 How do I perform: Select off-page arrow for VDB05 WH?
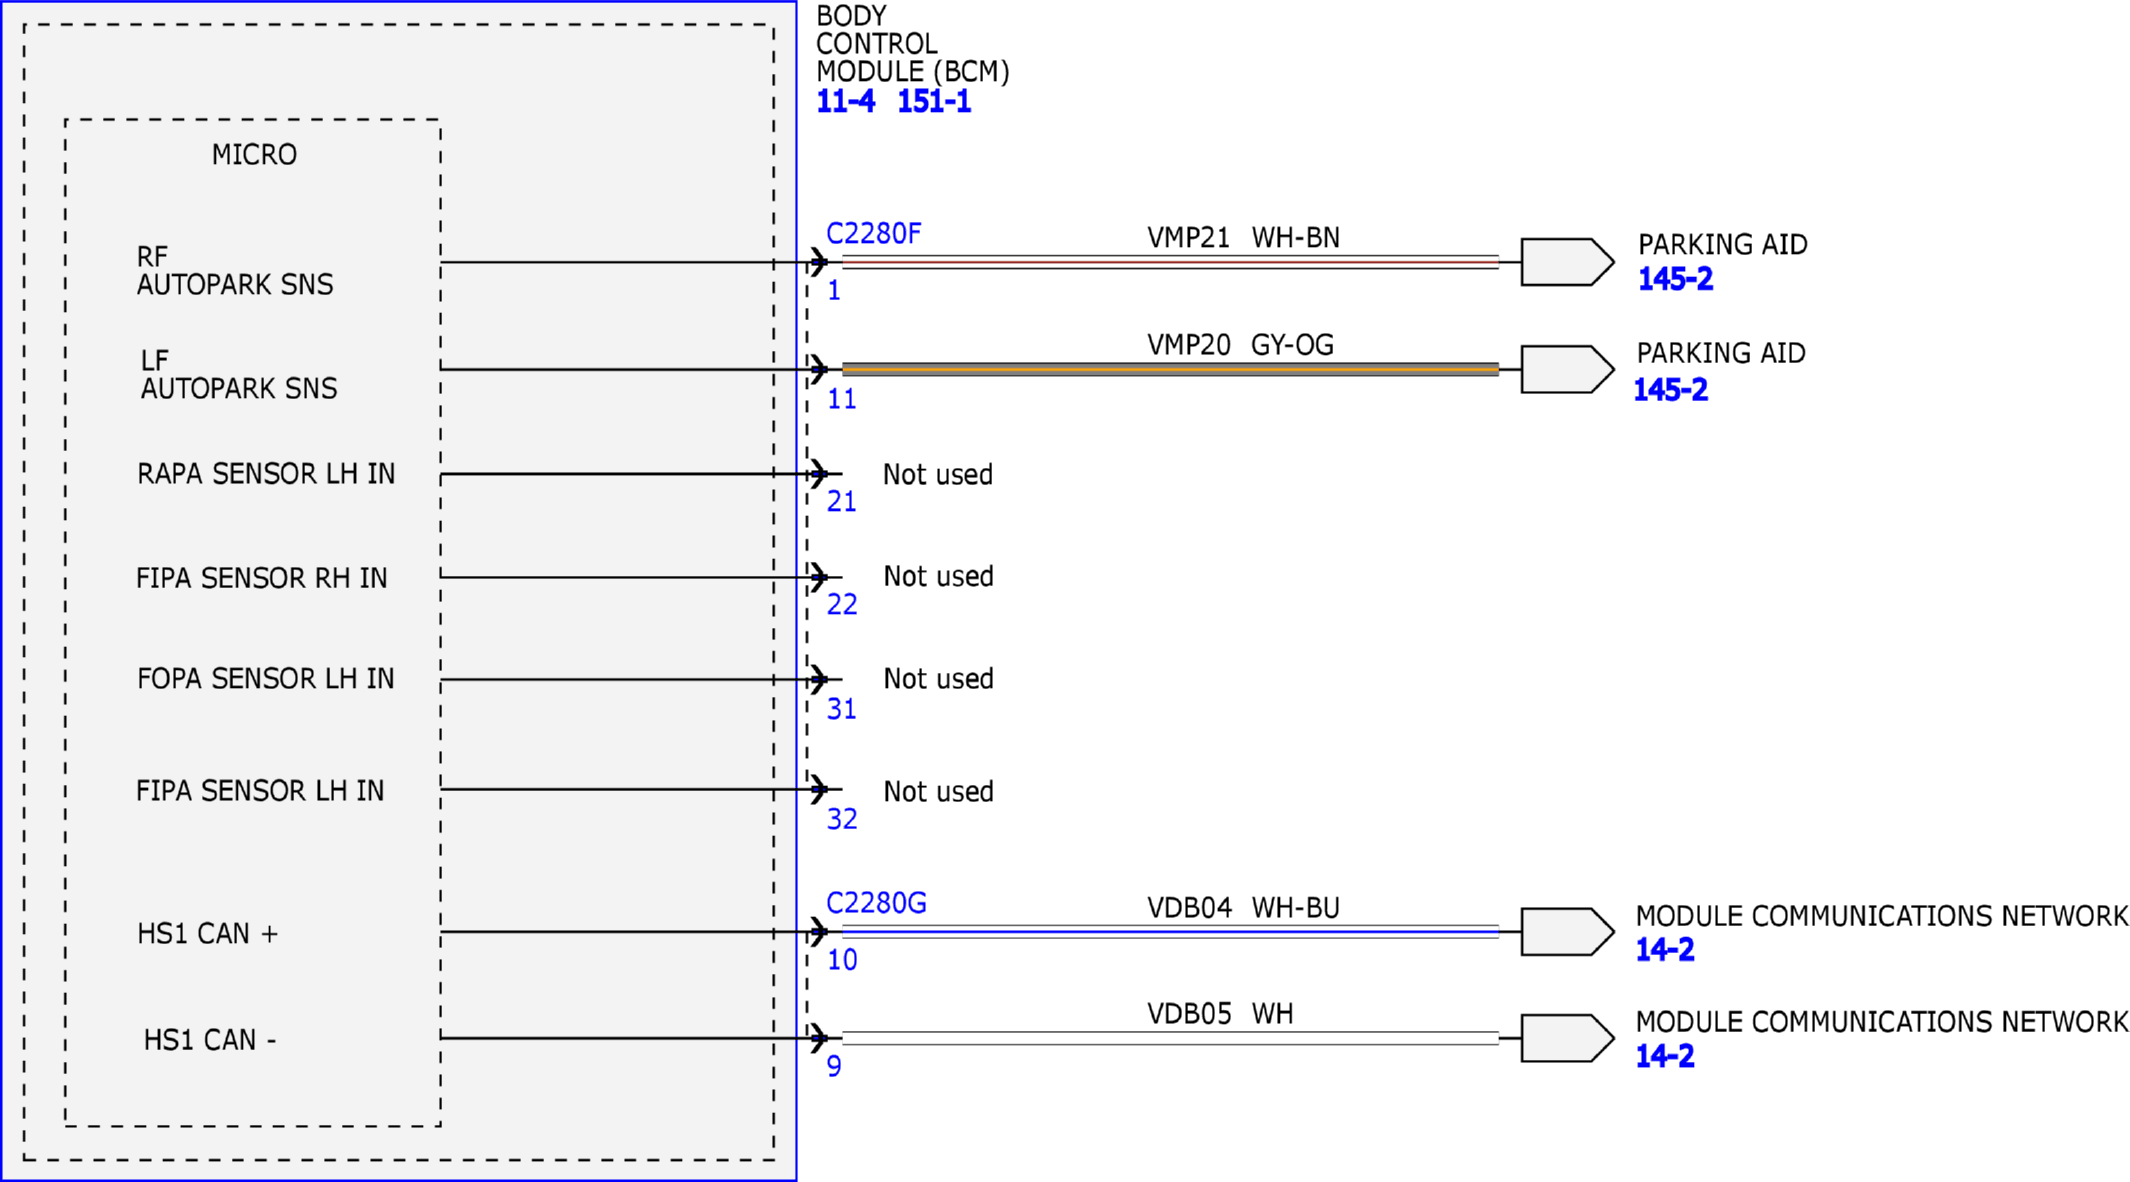tap(1567, 1038)
